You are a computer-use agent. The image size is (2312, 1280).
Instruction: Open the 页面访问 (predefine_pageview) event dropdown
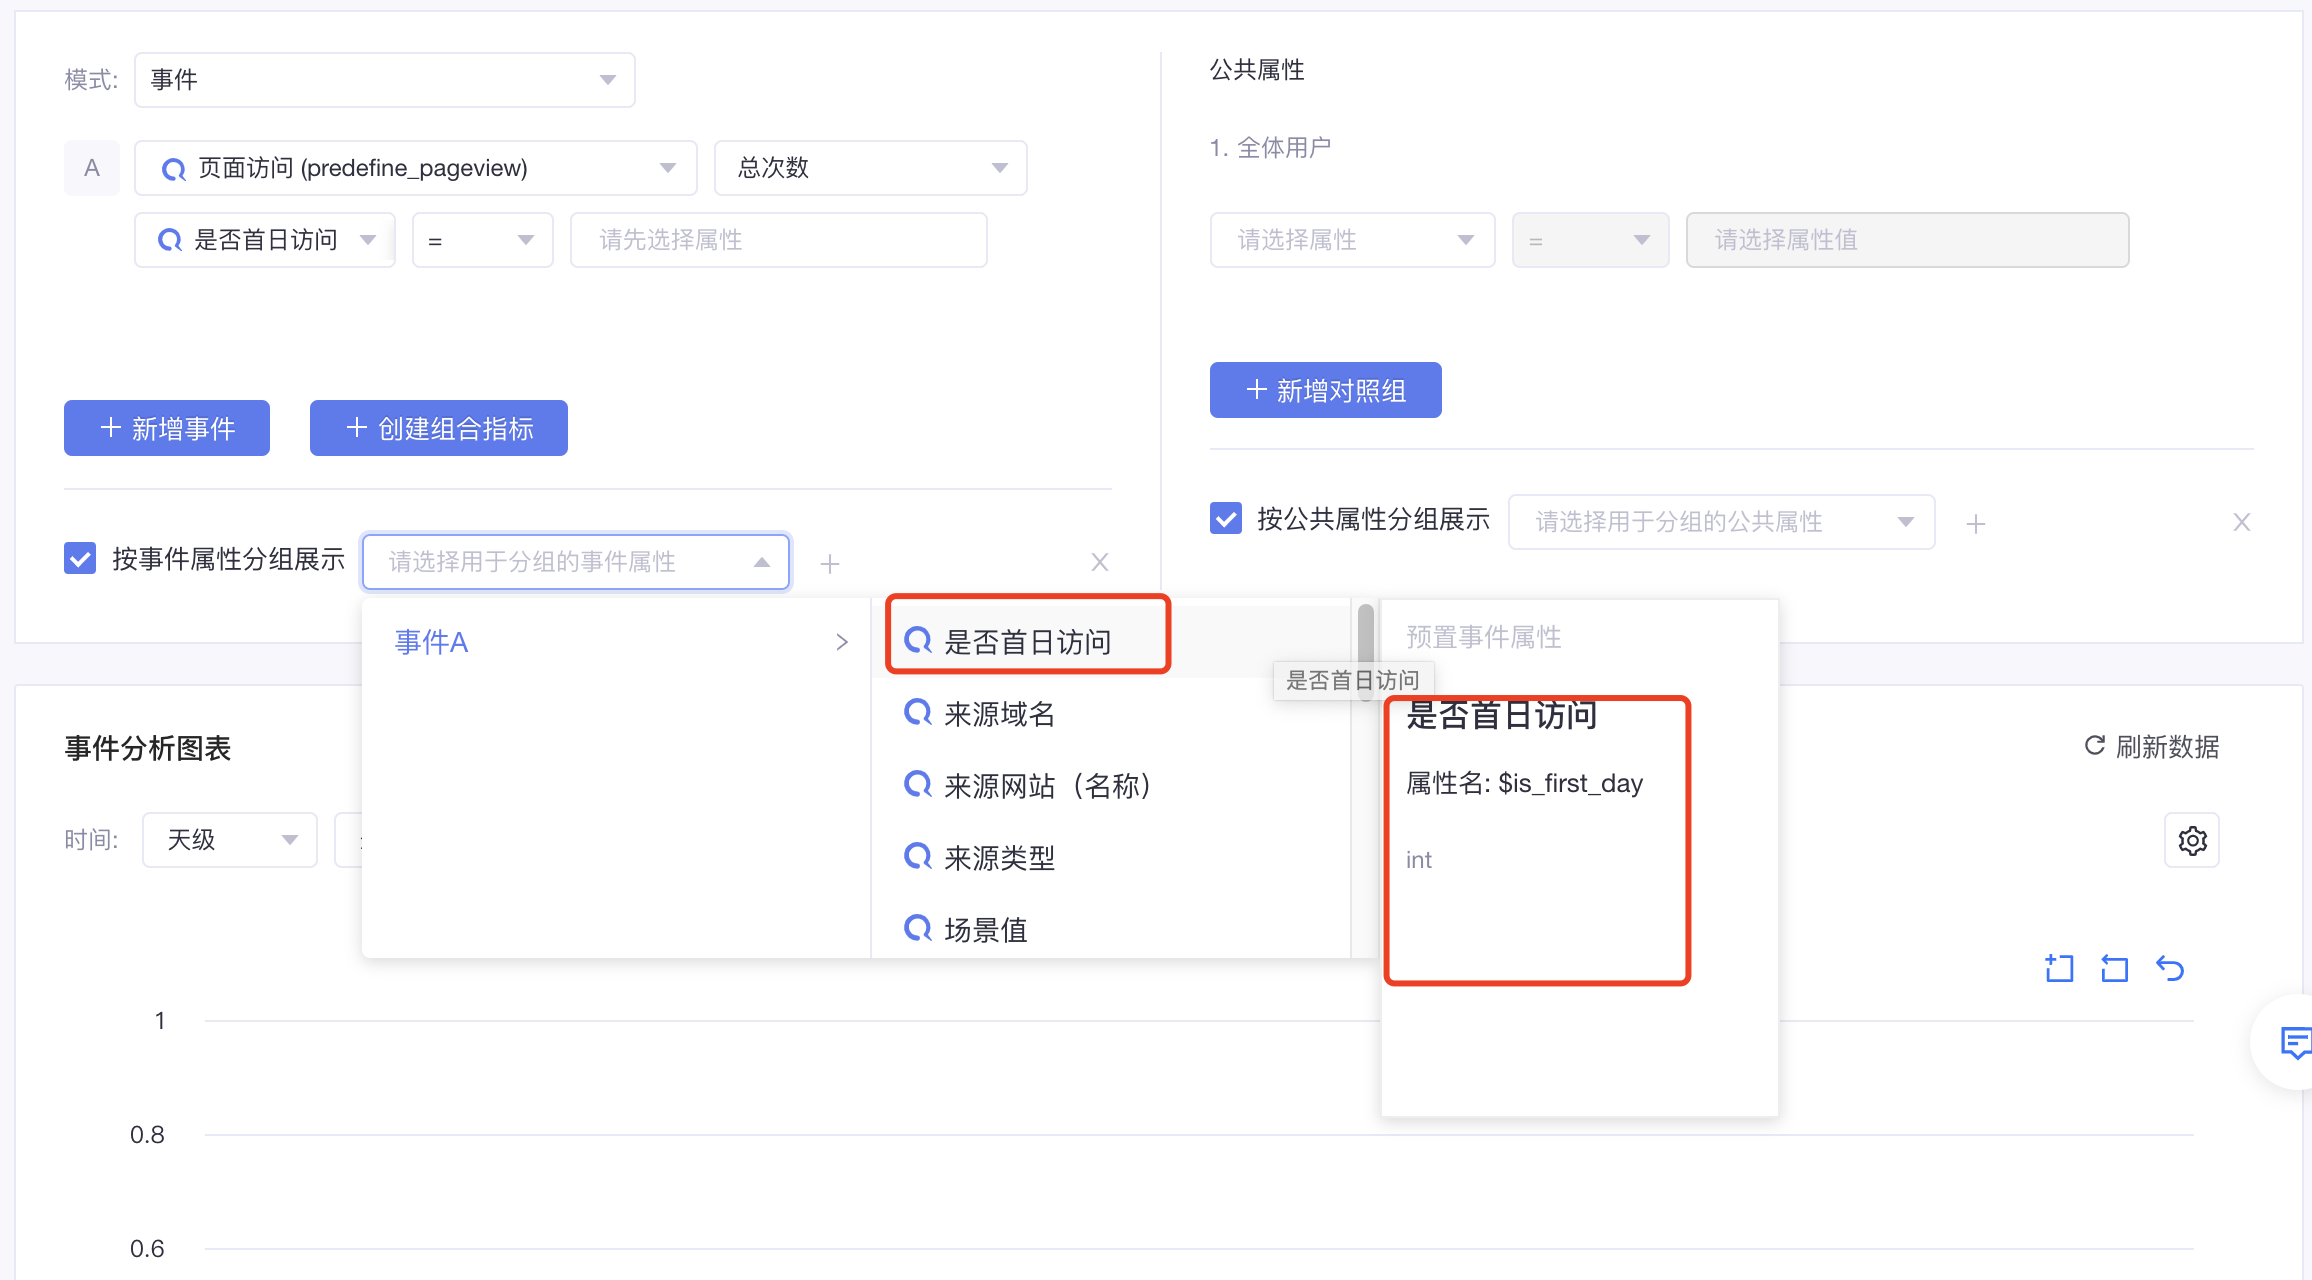415,168
